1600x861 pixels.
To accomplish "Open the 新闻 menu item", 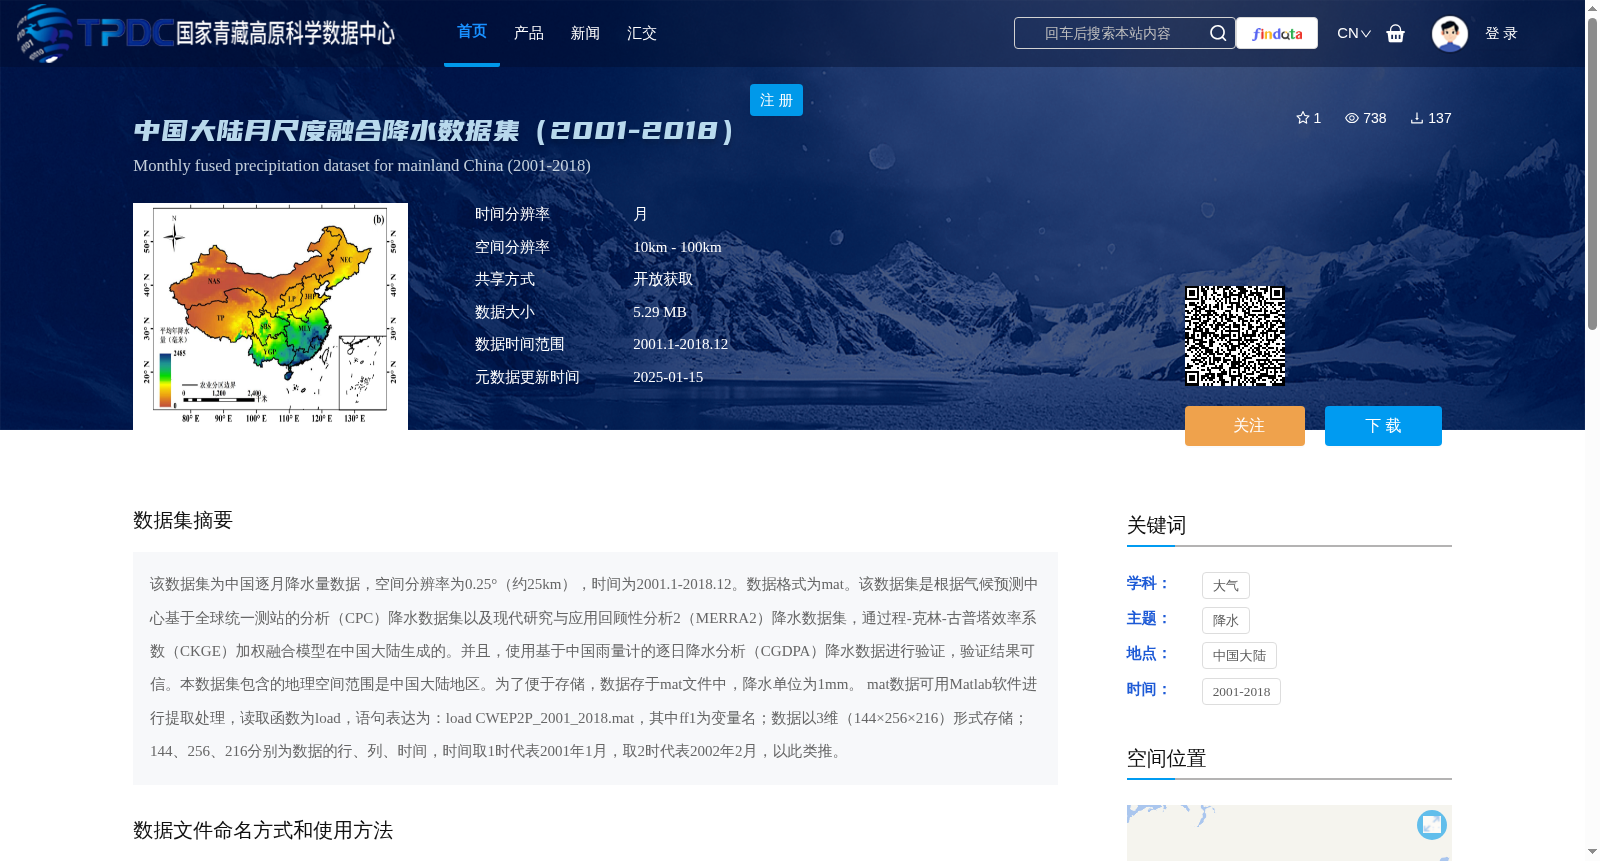I will pyautogui.click(x=585, y=33).
